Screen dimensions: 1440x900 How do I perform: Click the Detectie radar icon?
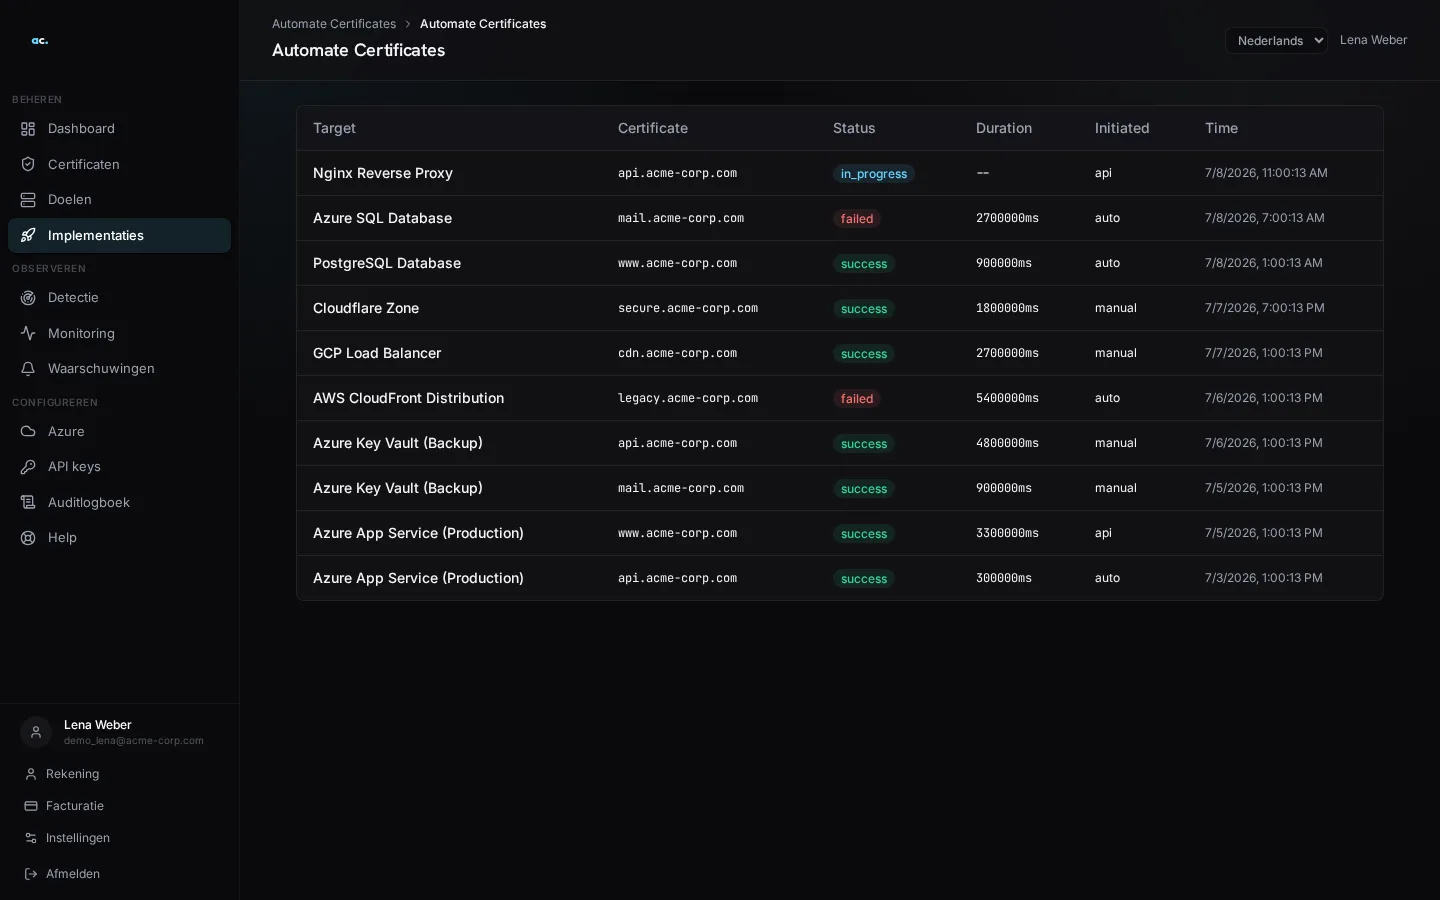point(28,298)
